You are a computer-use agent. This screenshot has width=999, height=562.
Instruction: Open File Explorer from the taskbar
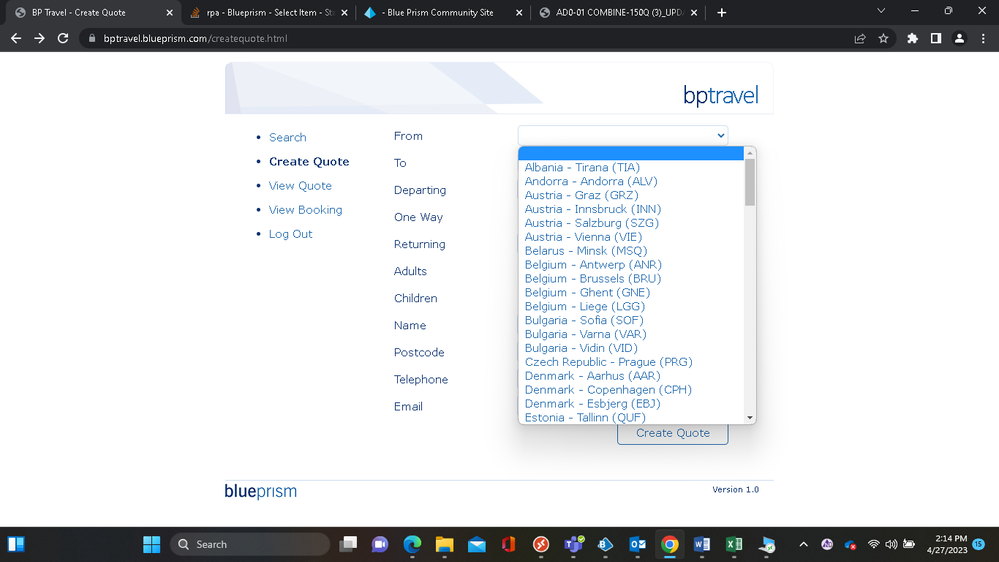(x=444, y=544)
